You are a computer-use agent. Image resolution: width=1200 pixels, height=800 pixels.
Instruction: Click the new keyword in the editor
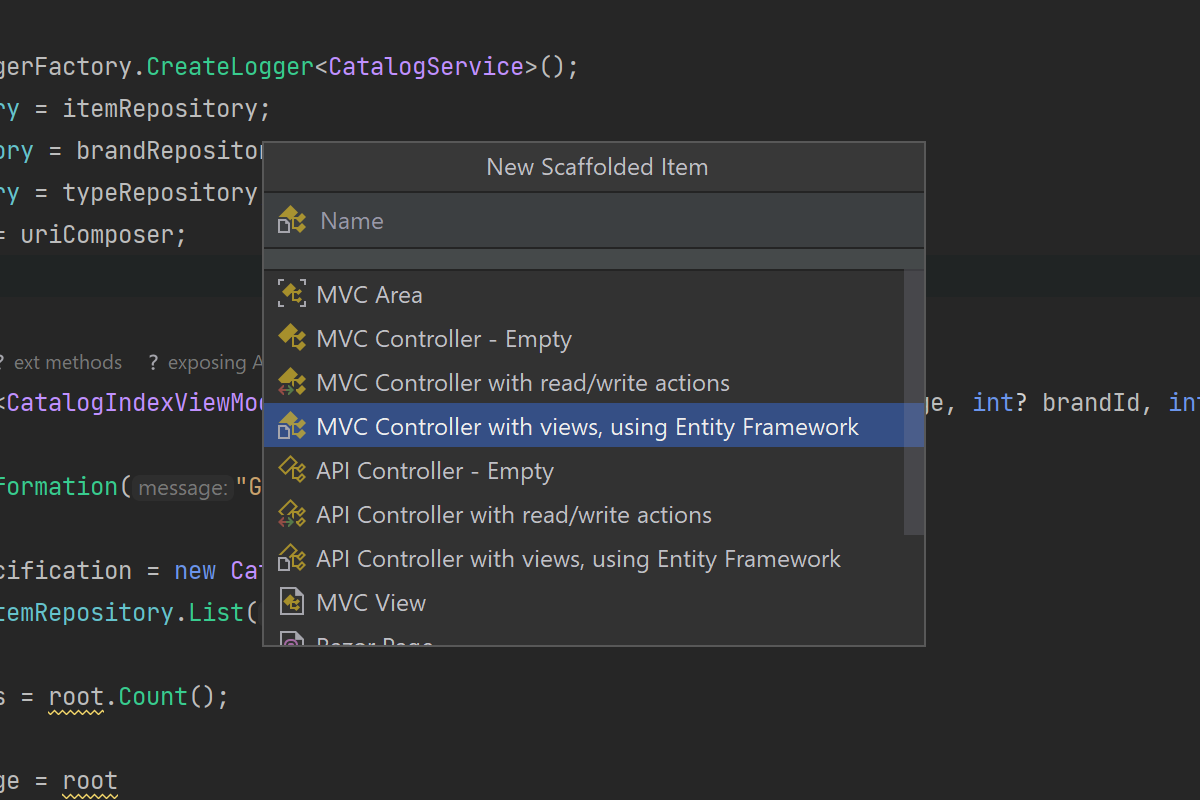195,570
